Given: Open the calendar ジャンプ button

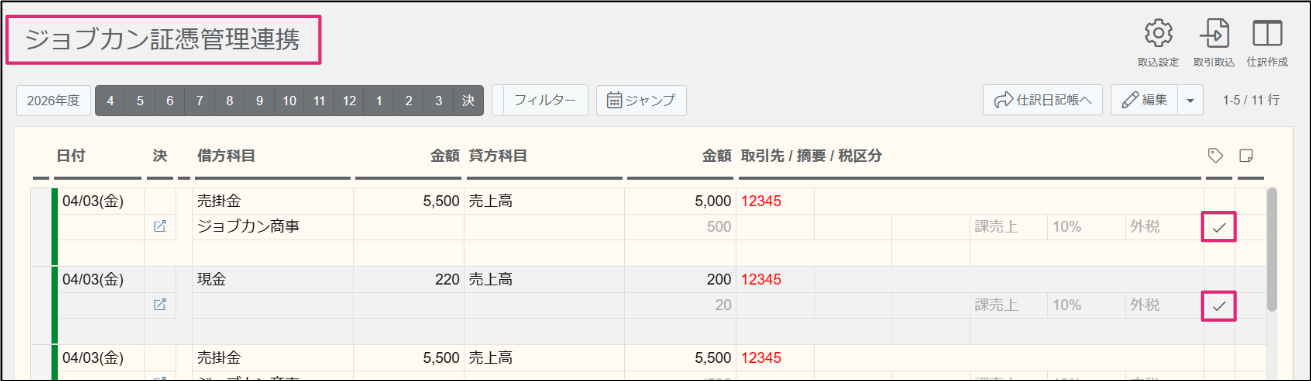Looking at the screenshot, I should pos(641,100).
